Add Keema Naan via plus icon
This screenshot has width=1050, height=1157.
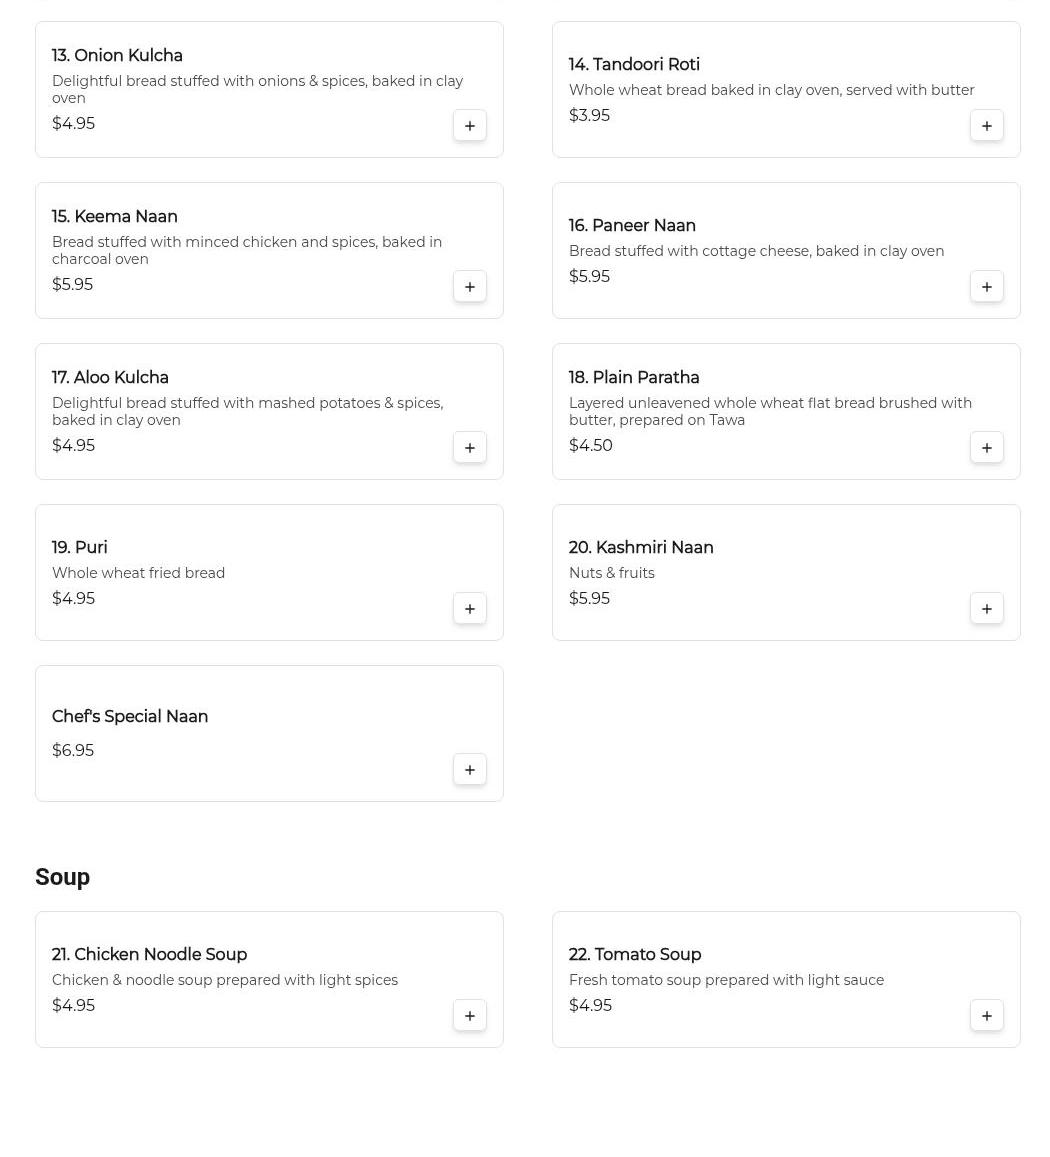[469, 287]
